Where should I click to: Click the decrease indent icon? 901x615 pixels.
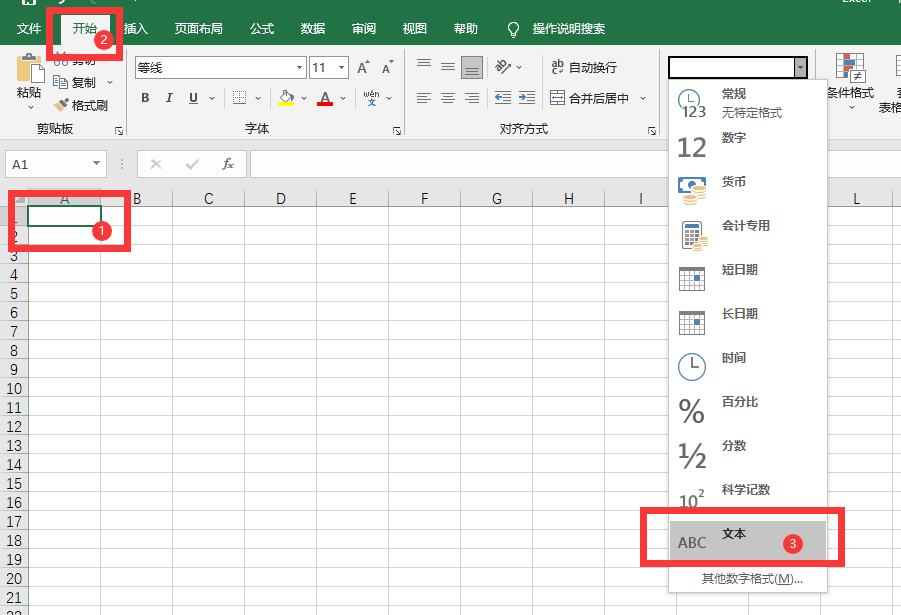(503, 98)
